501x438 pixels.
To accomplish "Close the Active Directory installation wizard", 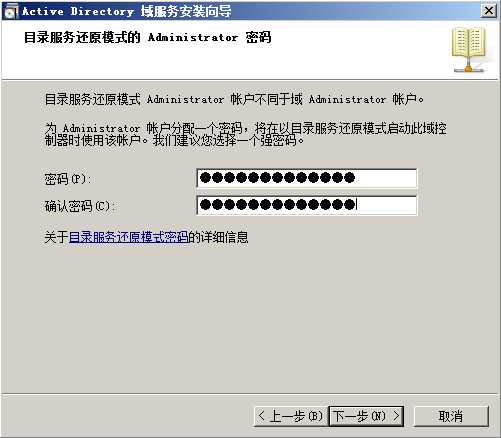I will [x=489, y=11].
